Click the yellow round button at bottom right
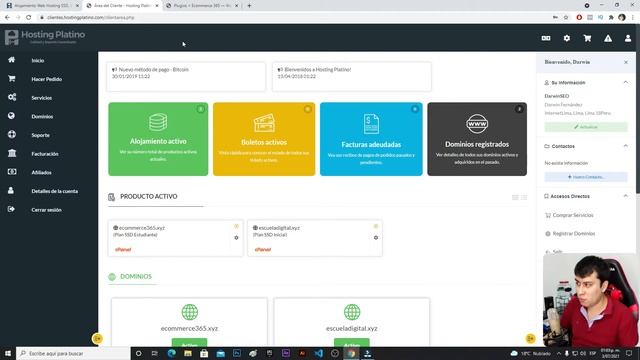 (530, 338)
